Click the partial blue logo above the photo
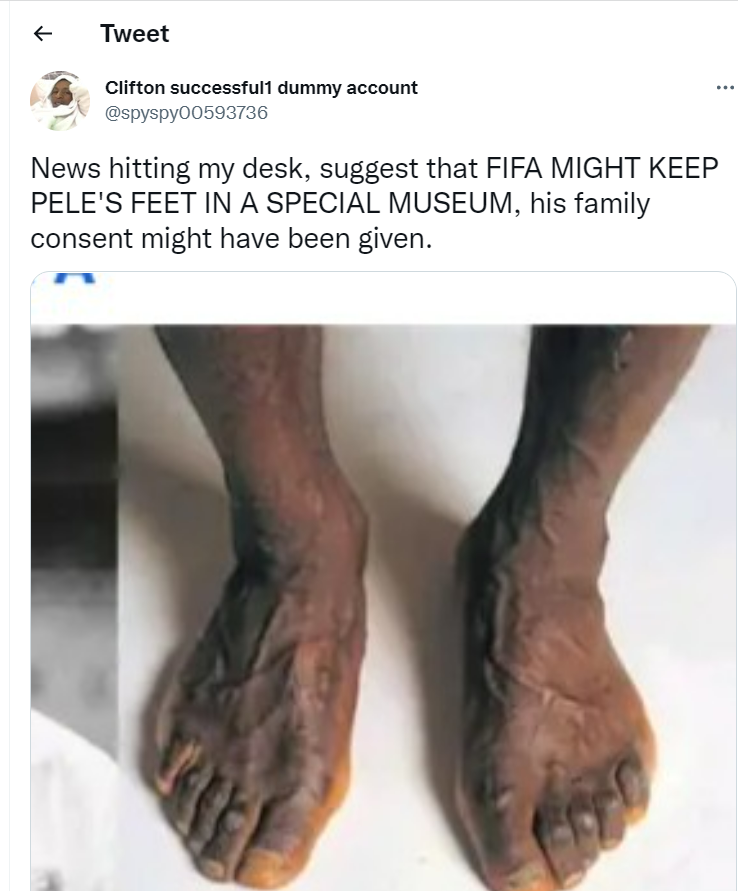The width and height of the screenshot is (738, 891). click(74, 278)
